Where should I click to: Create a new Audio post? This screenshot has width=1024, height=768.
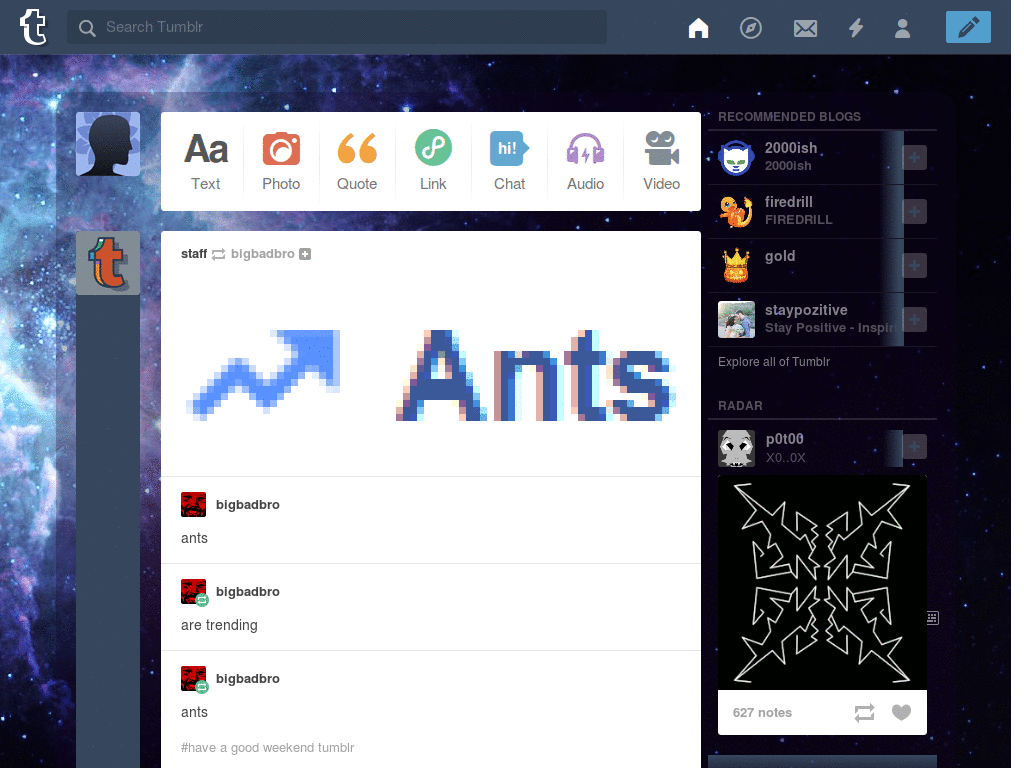tap(585, 161)
